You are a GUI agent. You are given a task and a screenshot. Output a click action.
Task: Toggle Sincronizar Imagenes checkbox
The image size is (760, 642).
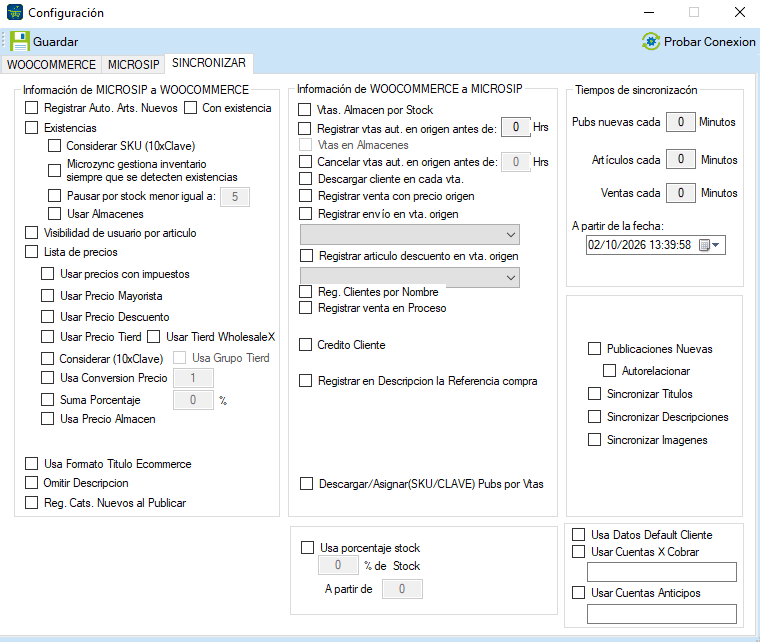coord(594,439)
